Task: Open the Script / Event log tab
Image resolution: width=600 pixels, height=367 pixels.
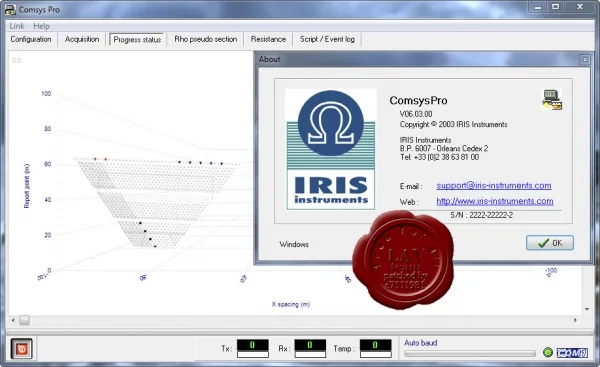Action: click(327, 39)
